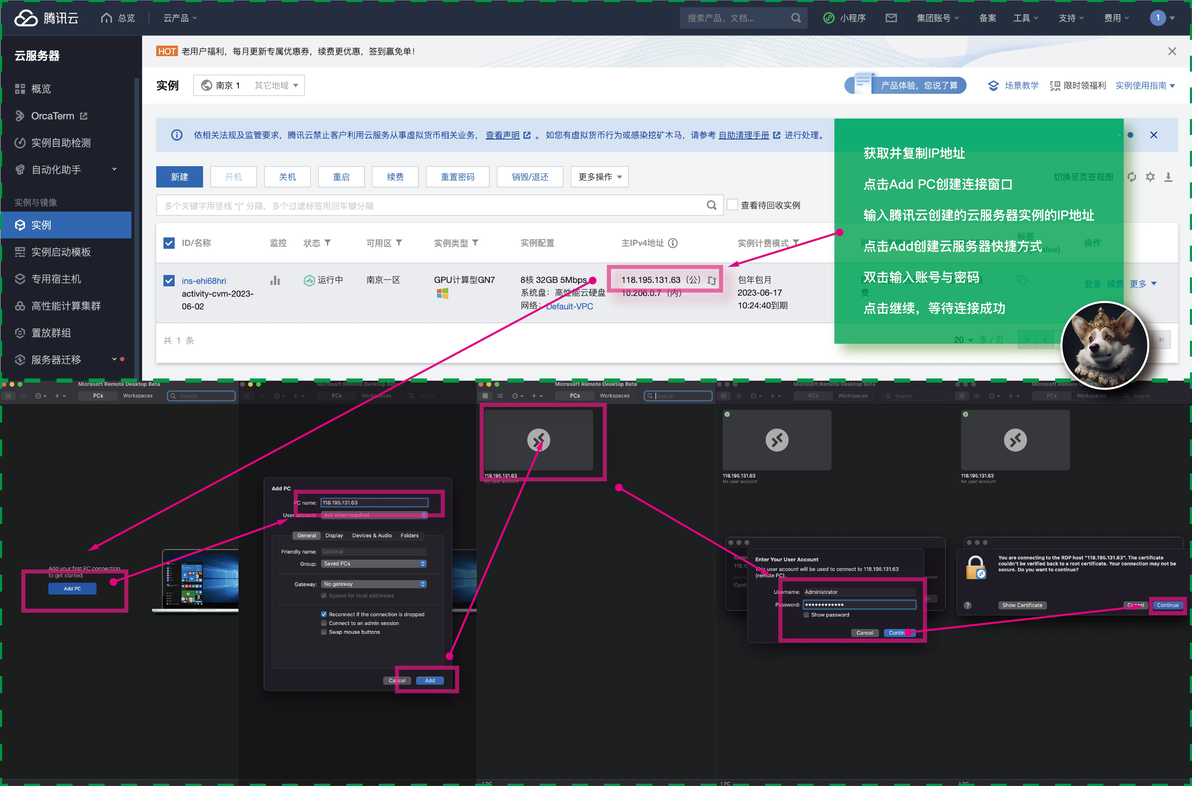The height and width of the screenshot is (786, 1192).
Task: Open the 云产品 dropdown
Action: pos(180,17)
